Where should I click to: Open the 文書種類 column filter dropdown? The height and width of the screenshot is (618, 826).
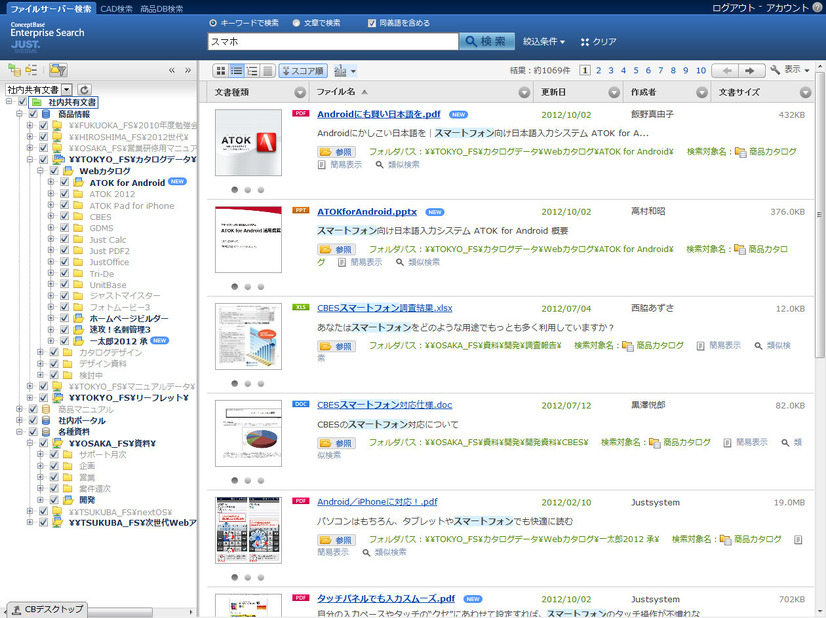[x=300, y=93]
